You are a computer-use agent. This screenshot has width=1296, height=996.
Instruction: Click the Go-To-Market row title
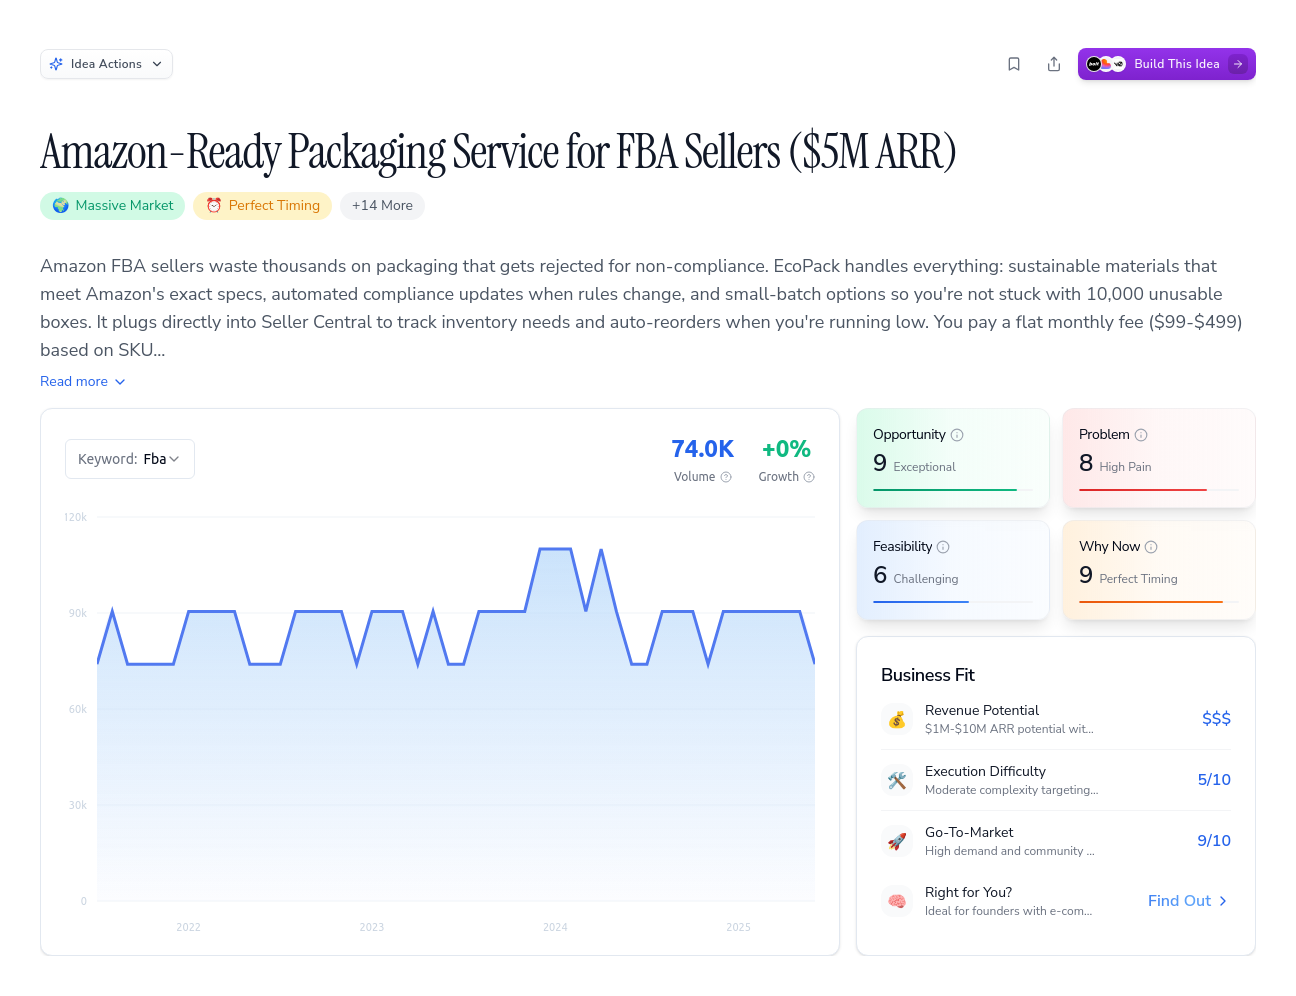969,832
